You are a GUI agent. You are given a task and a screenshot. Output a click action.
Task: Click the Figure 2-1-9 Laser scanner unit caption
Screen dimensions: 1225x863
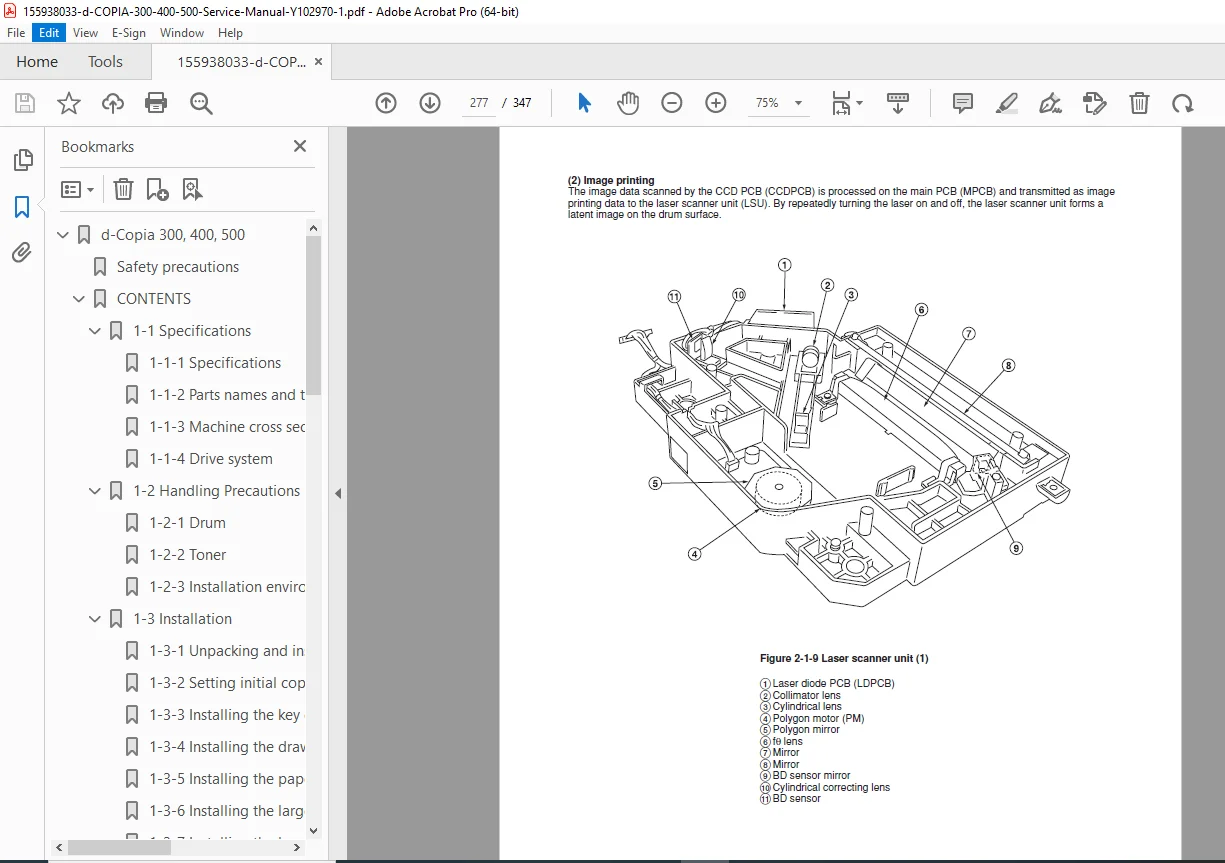click(x=844, y=659)
